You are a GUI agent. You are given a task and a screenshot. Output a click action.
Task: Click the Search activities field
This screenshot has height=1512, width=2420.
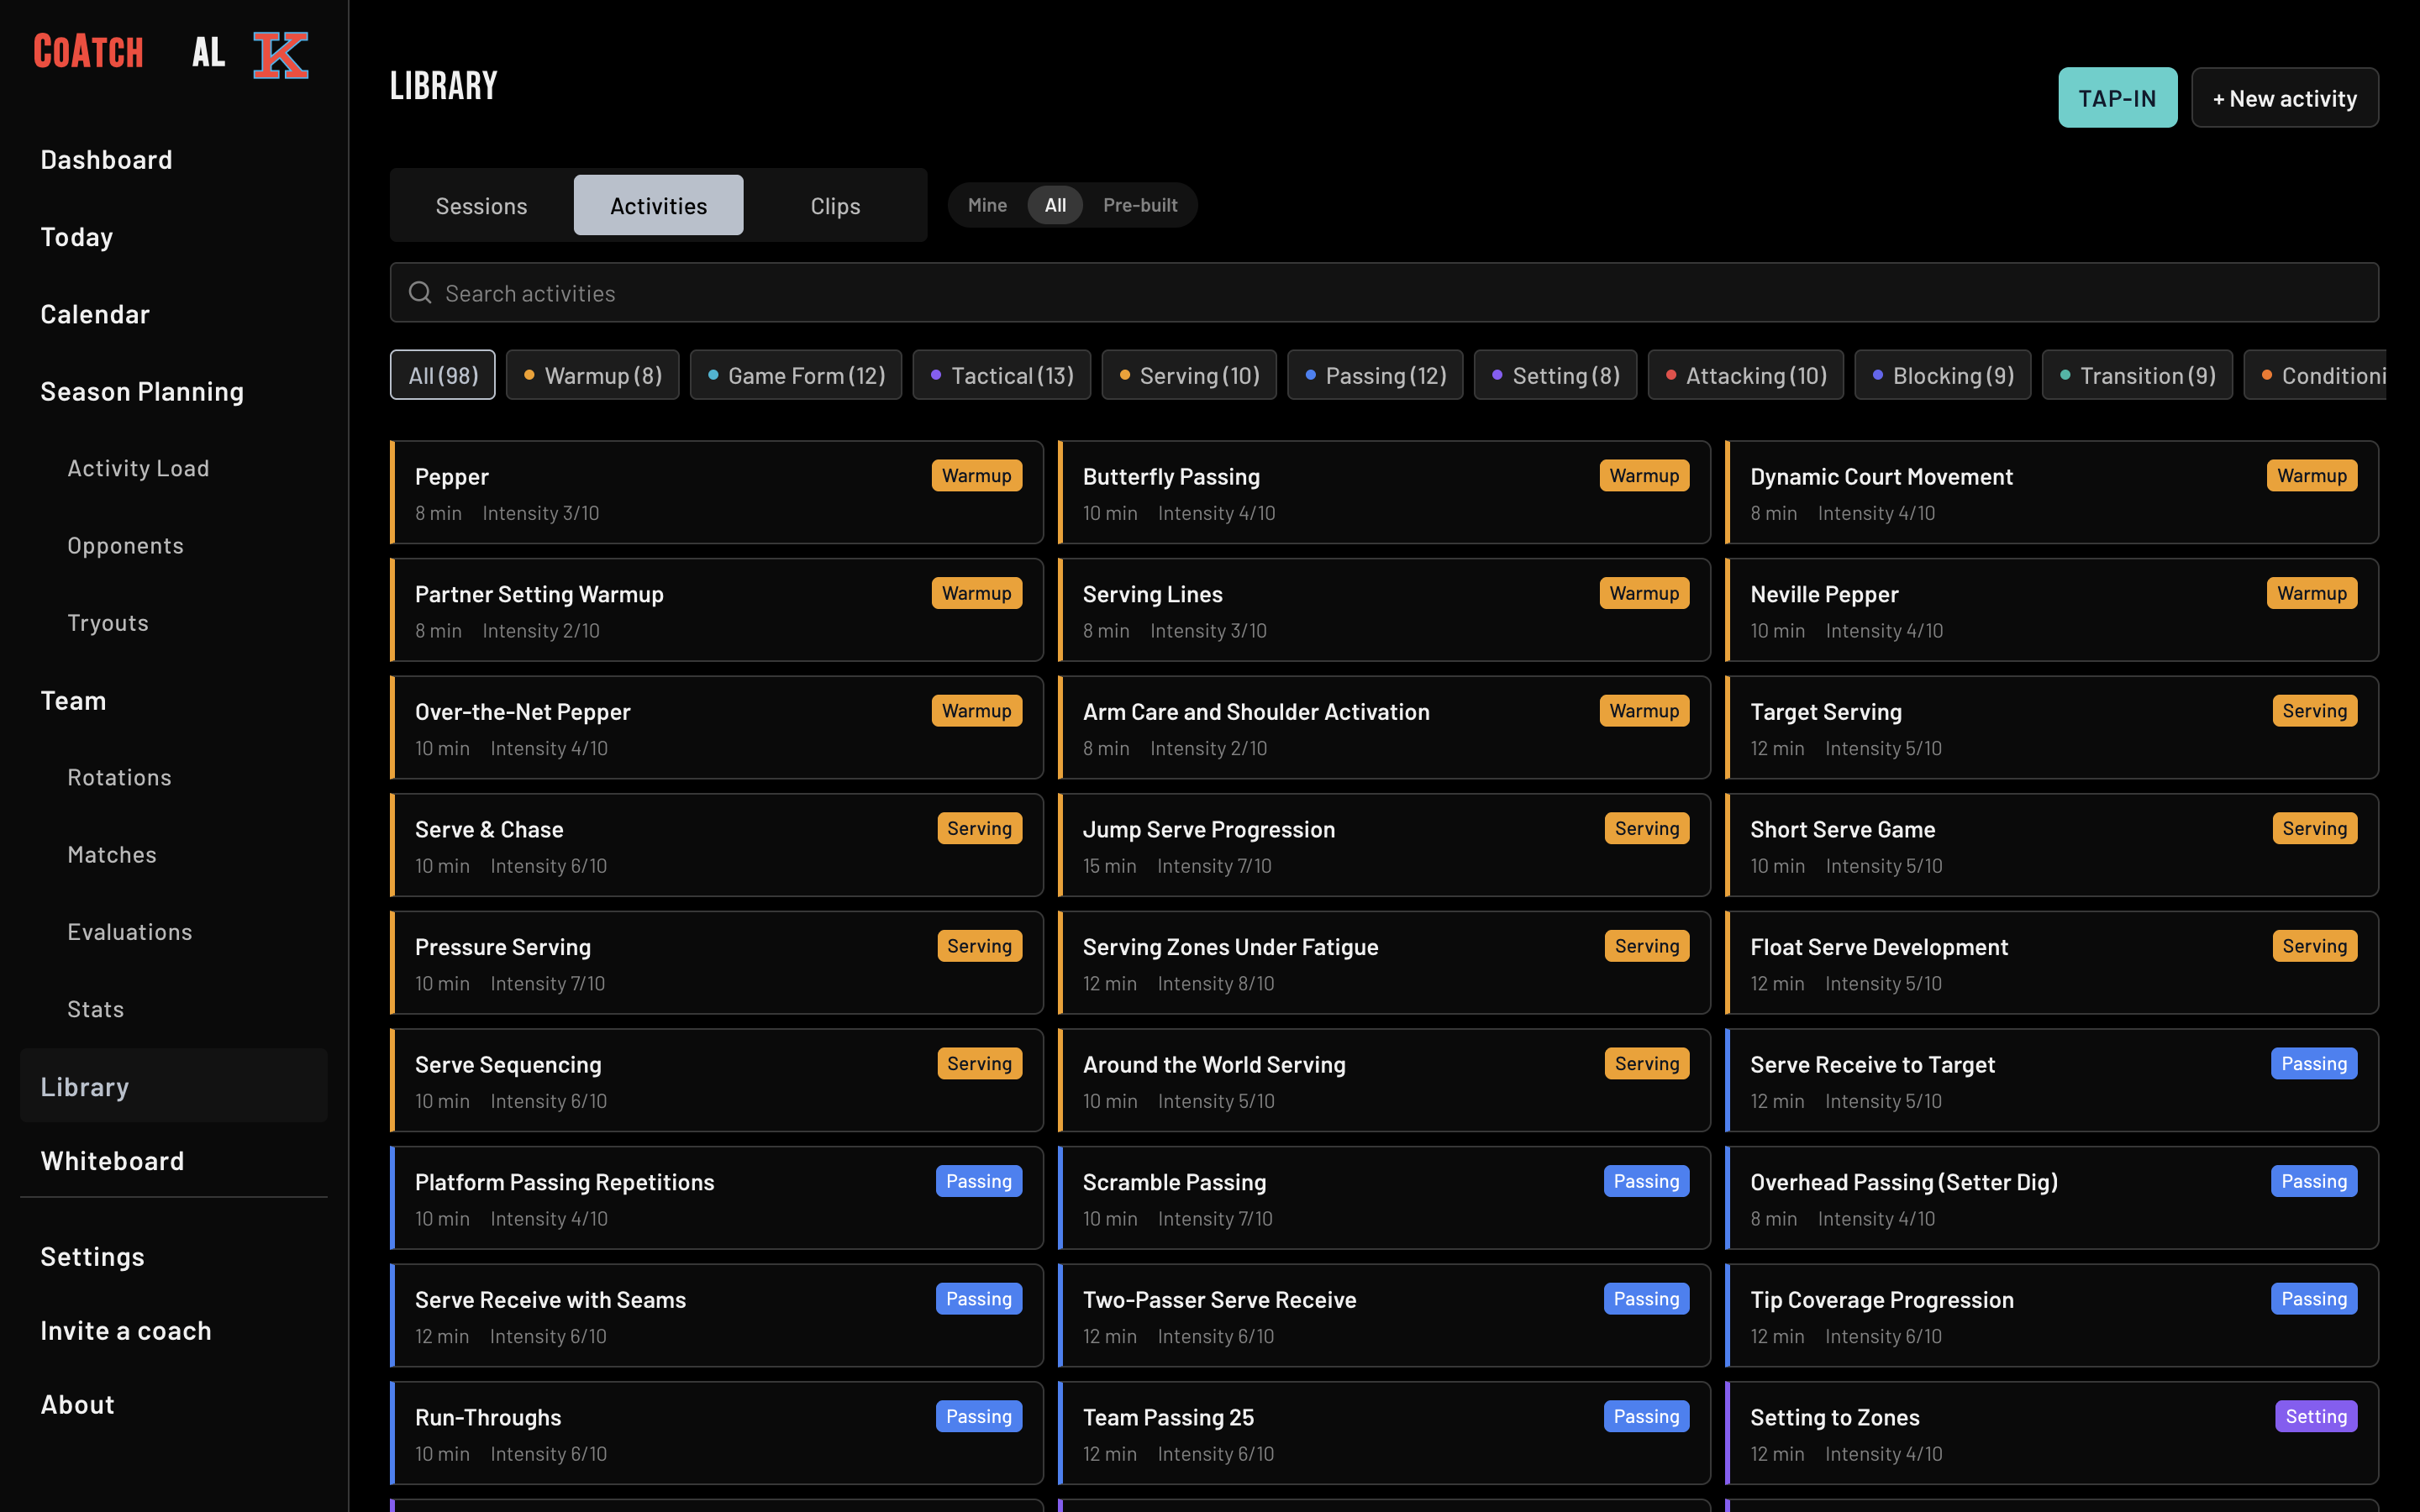[x=1384, y=292]
